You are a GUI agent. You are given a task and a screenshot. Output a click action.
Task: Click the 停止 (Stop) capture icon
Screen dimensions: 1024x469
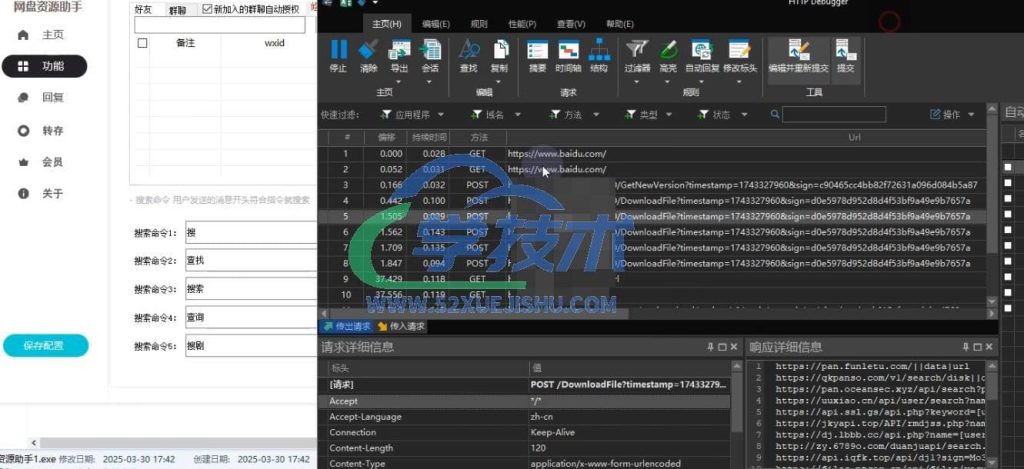(x=338, y=54)
